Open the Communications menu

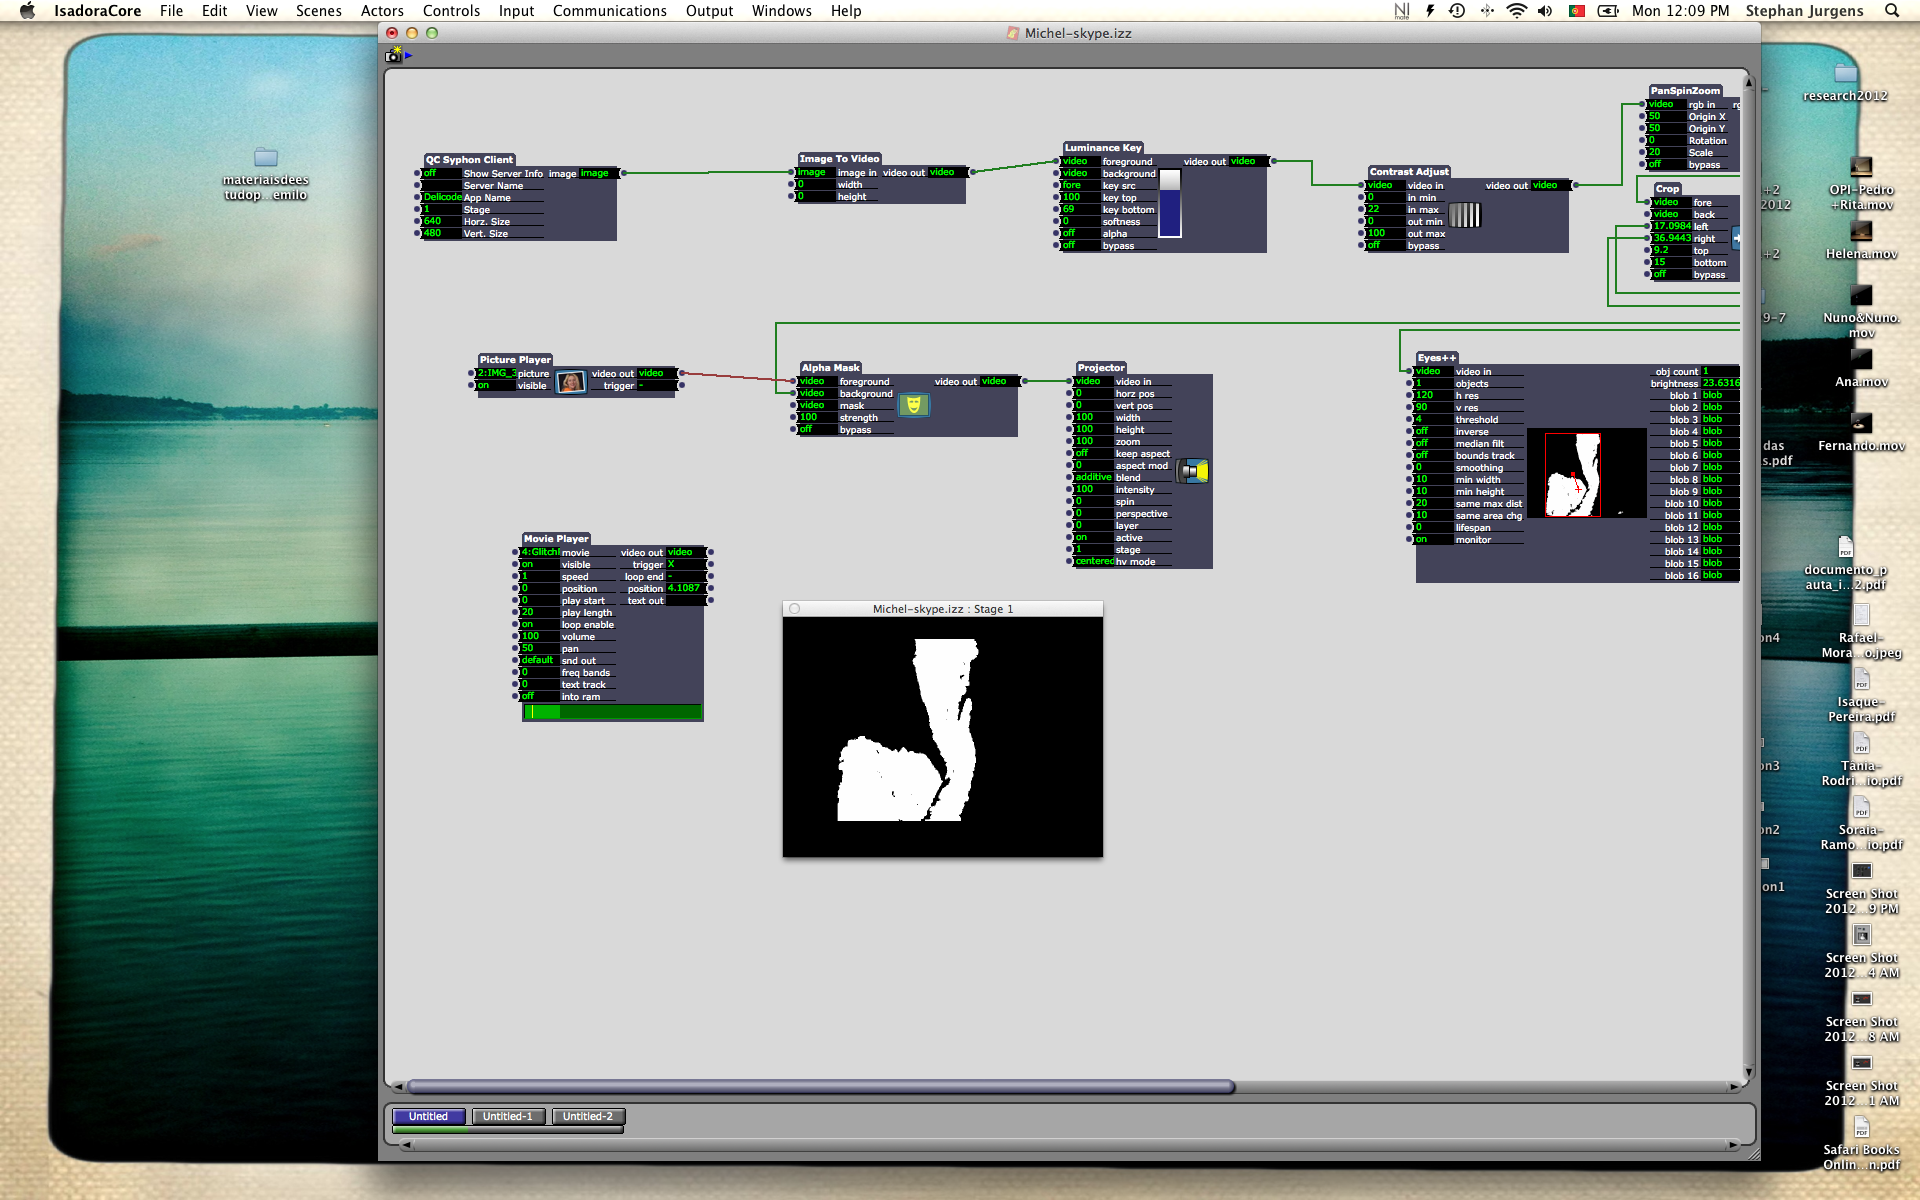point(609,11)
